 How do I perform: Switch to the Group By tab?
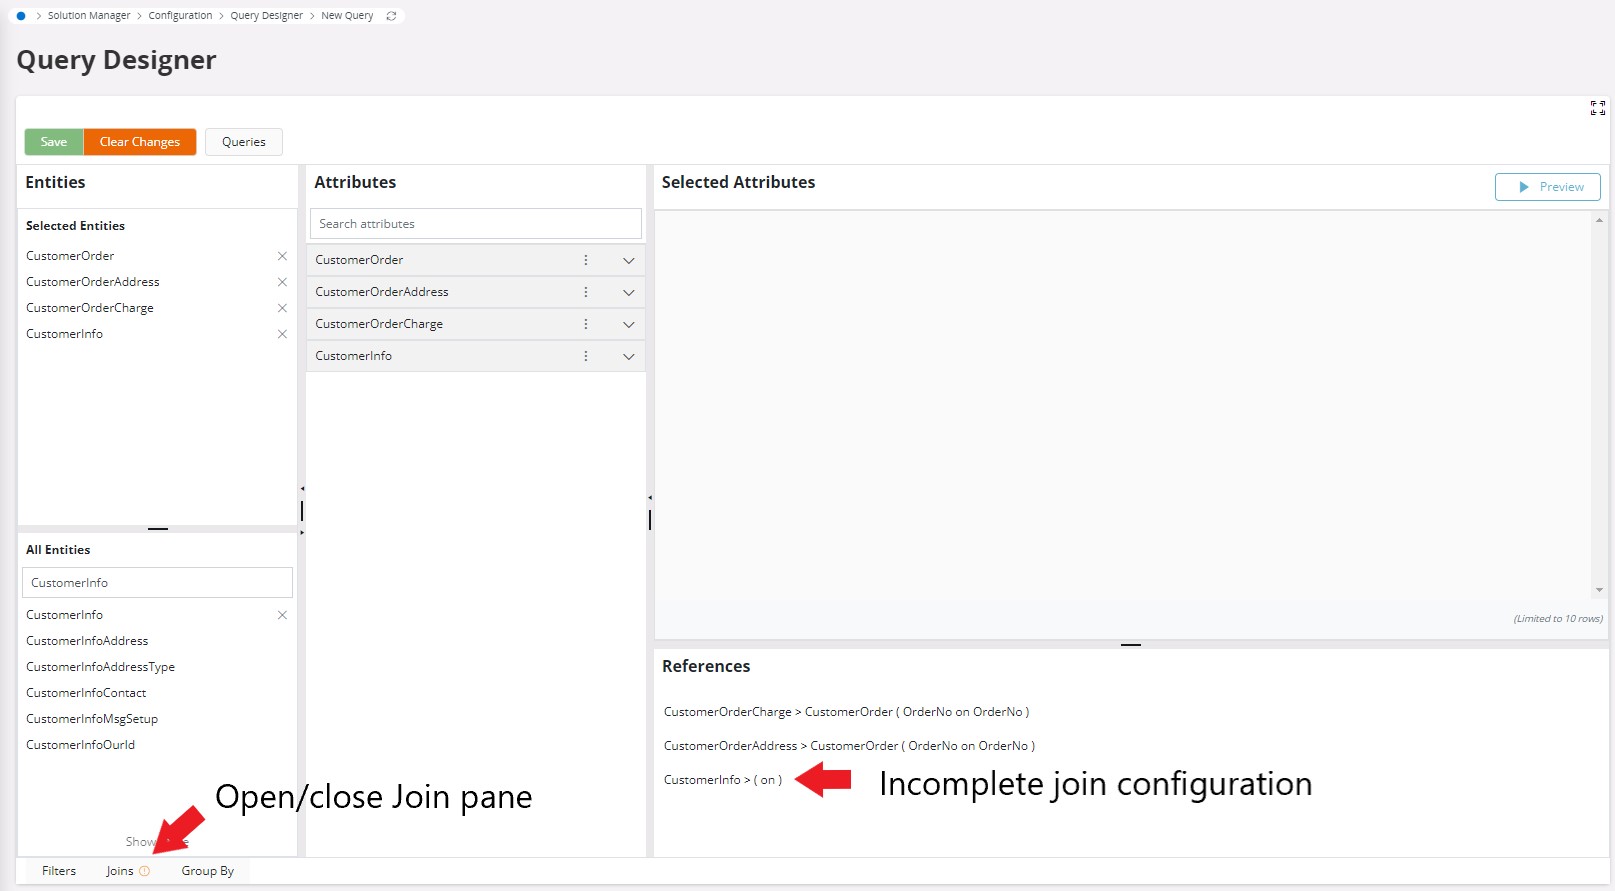[x=207, y=871]
